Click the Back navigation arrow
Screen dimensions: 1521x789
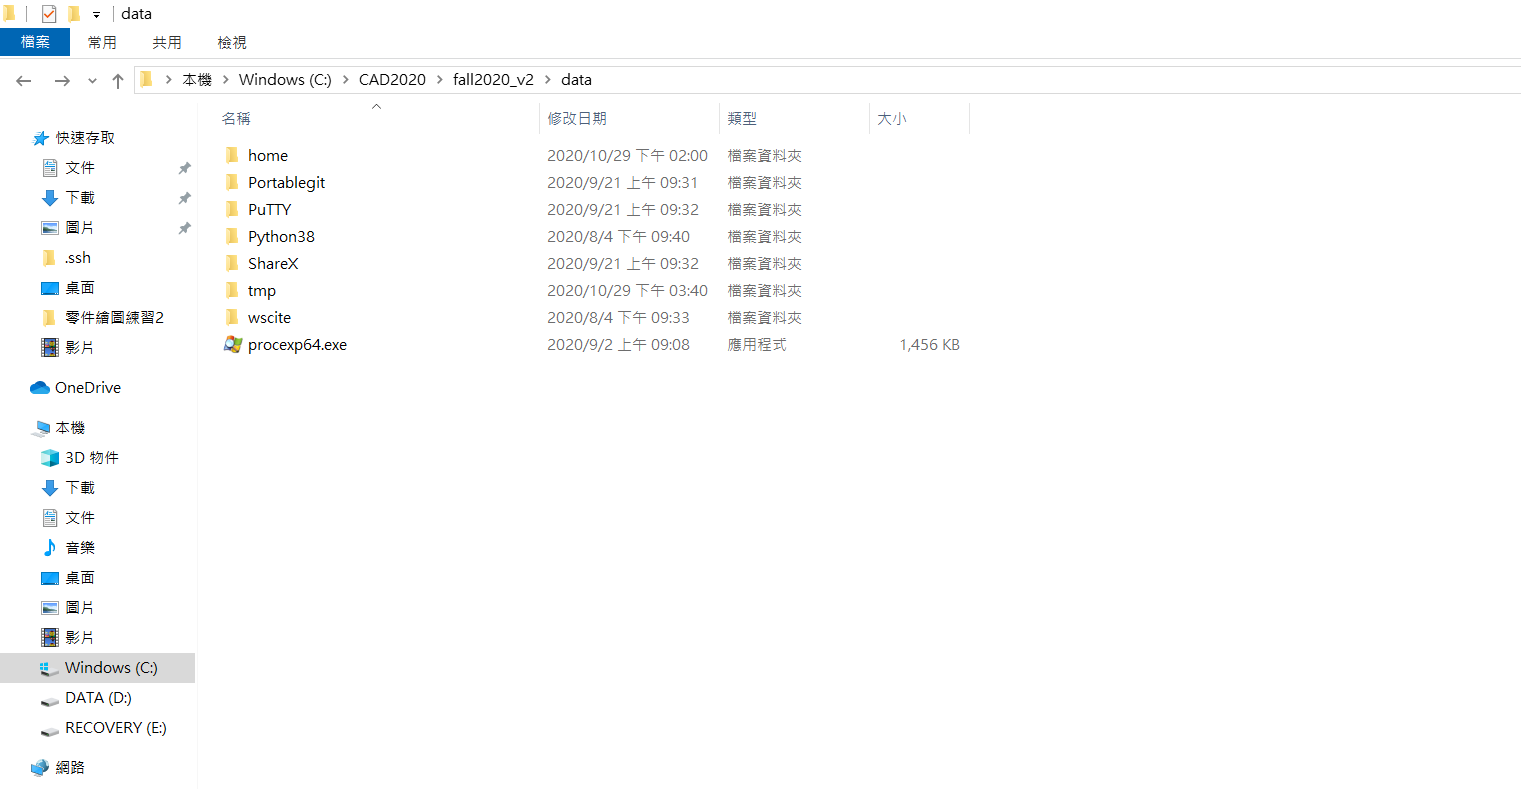click(24, 80)
